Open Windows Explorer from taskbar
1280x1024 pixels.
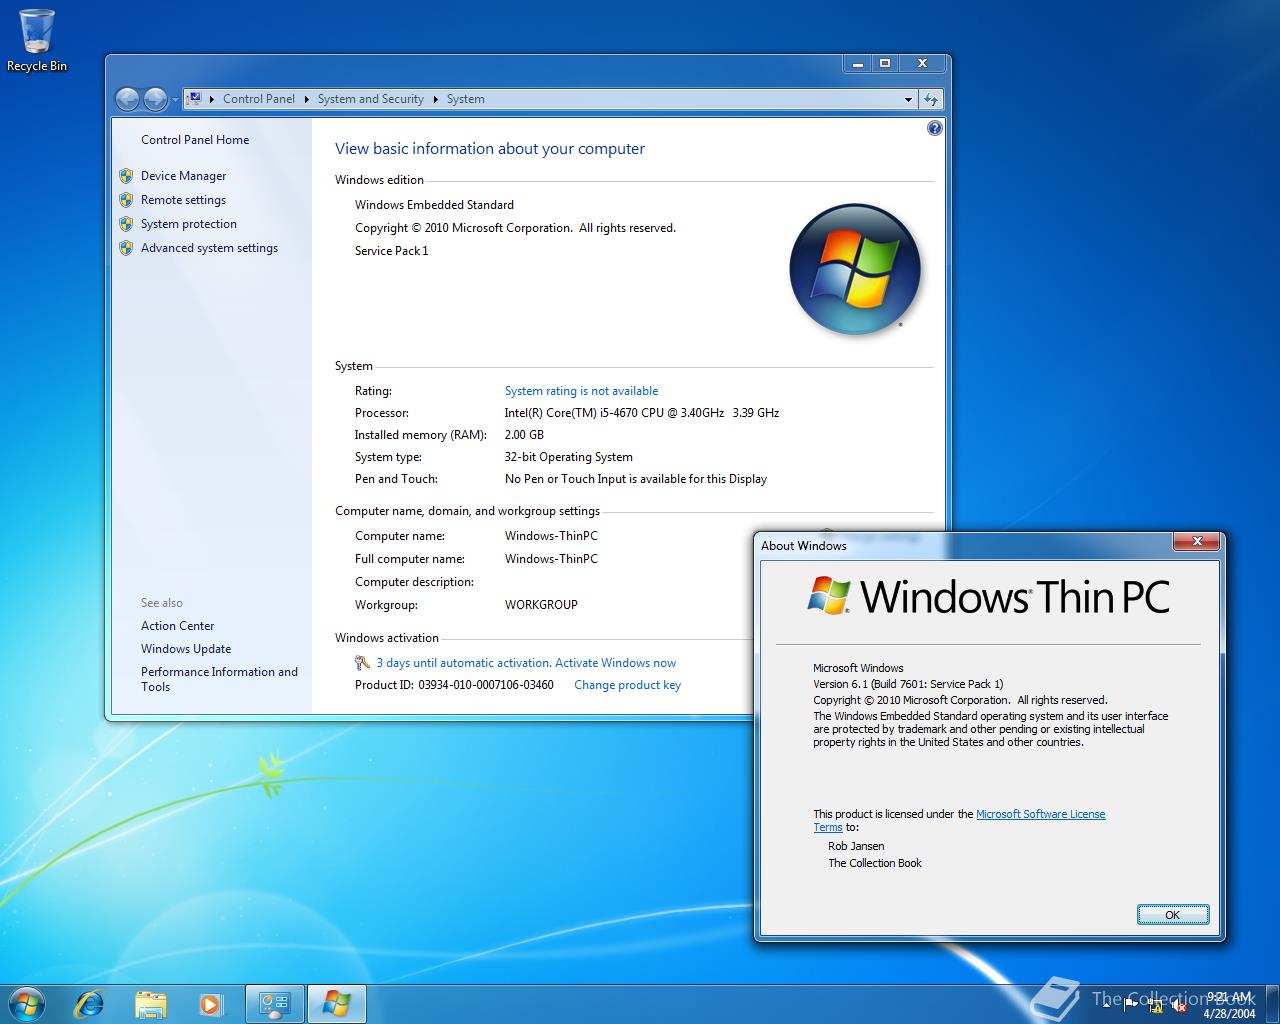(x=150, y=1004)
